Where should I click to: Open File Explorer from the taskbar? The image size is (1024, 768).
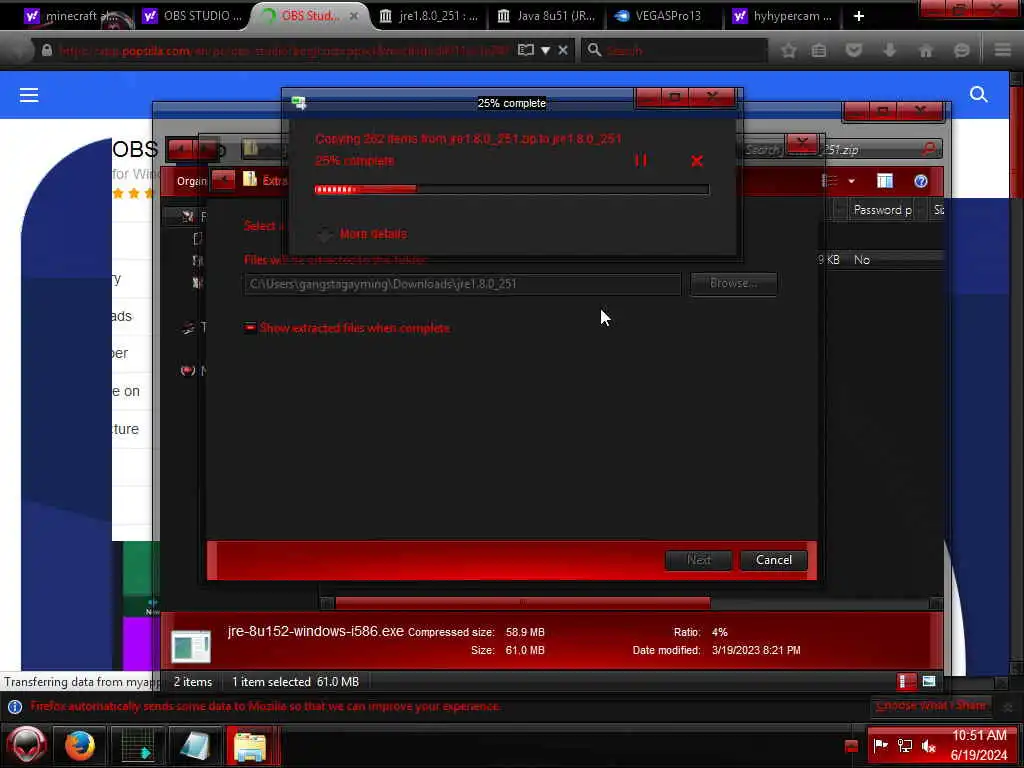tap(250, 745)
